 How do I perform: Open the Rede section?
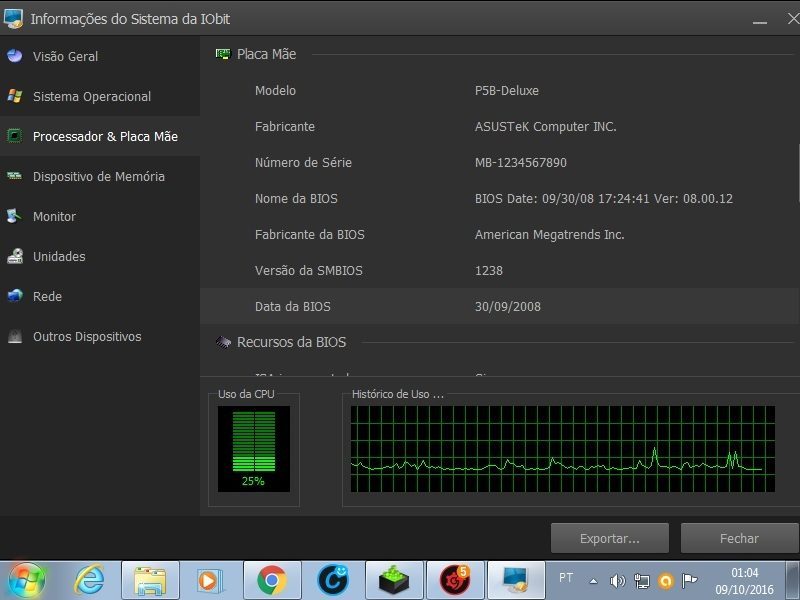47,296
